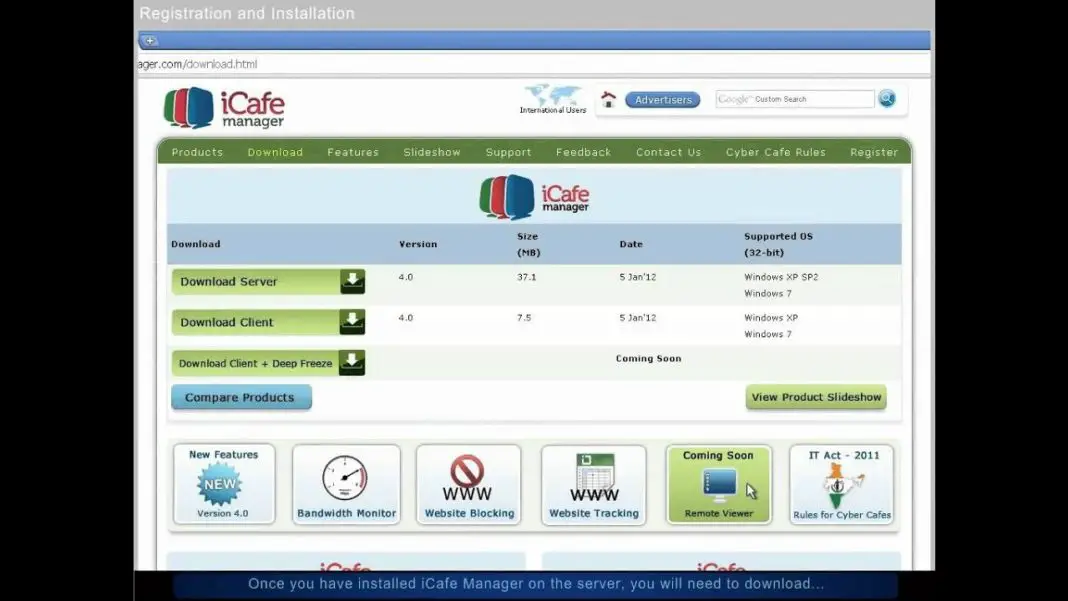
Task: Click the View Product Slideshow button
Action: [x=816, y=397]
